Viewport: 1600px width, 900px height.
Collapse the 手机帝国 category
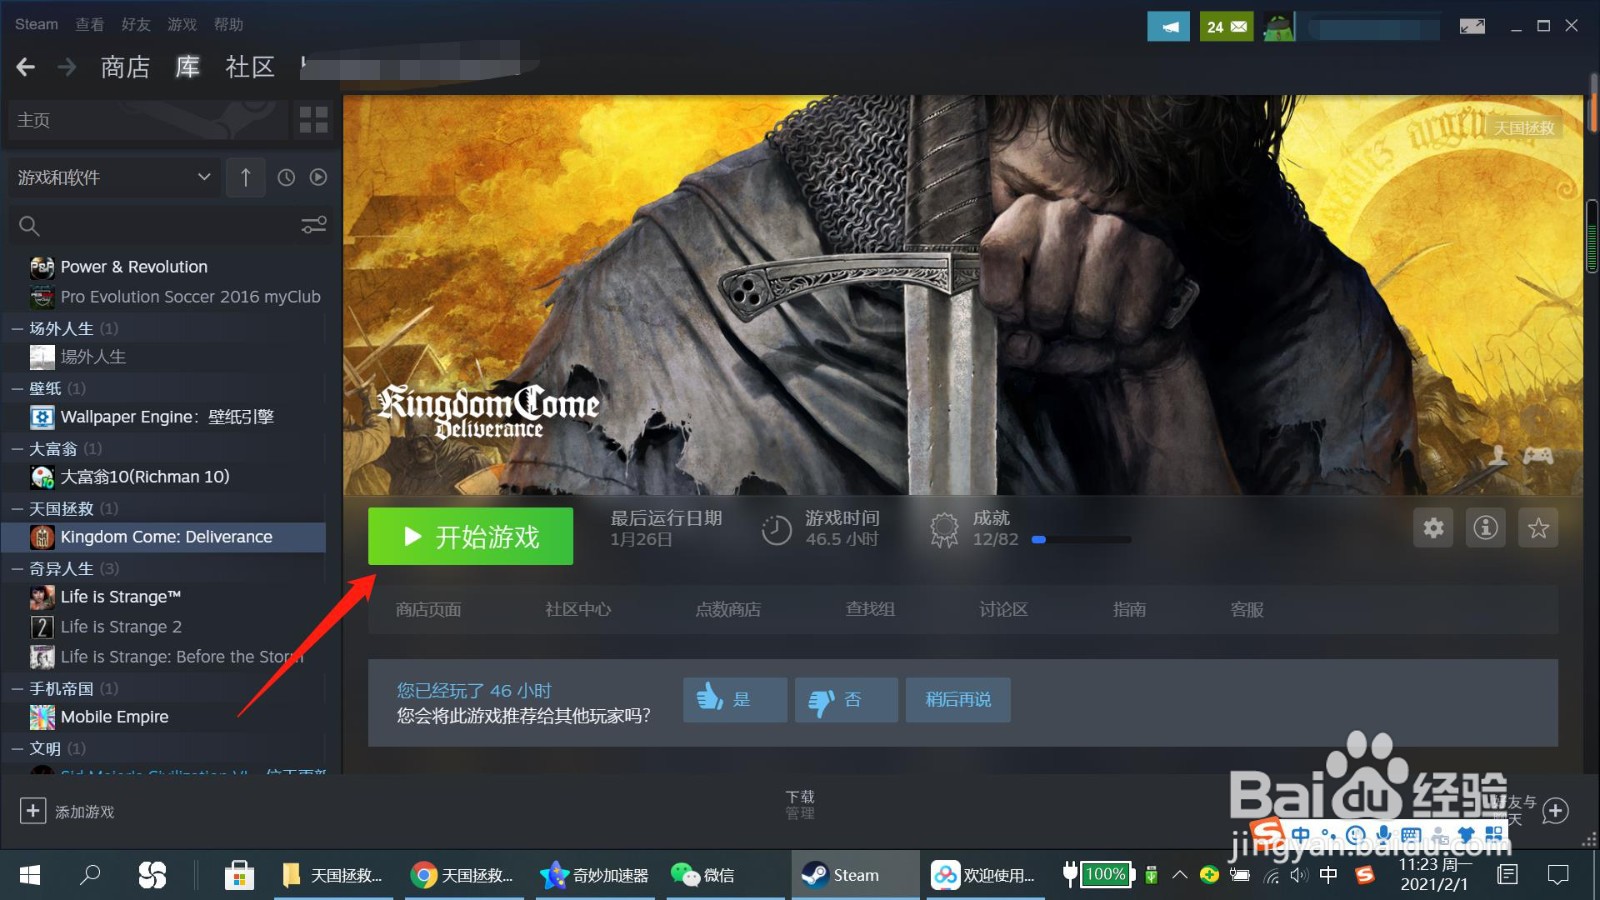(x=18, y=688)
